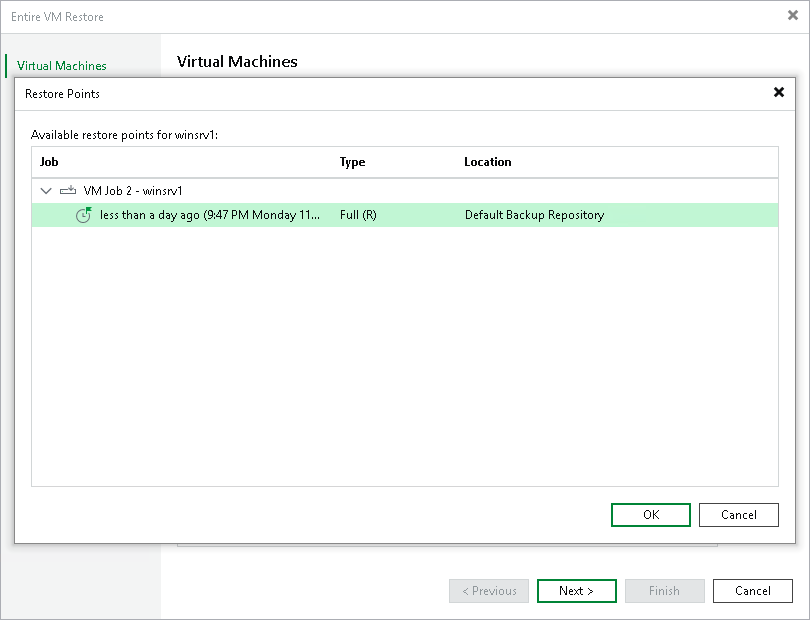Sort by the Job column header
The width and height of the screenshot is (810, 620).
pos(50,162)
